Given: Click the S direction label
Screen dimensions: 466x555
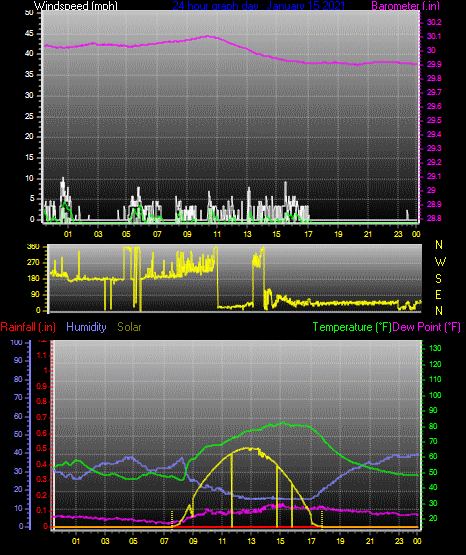Looking at the screenshot, I should (x=438, y=279).
